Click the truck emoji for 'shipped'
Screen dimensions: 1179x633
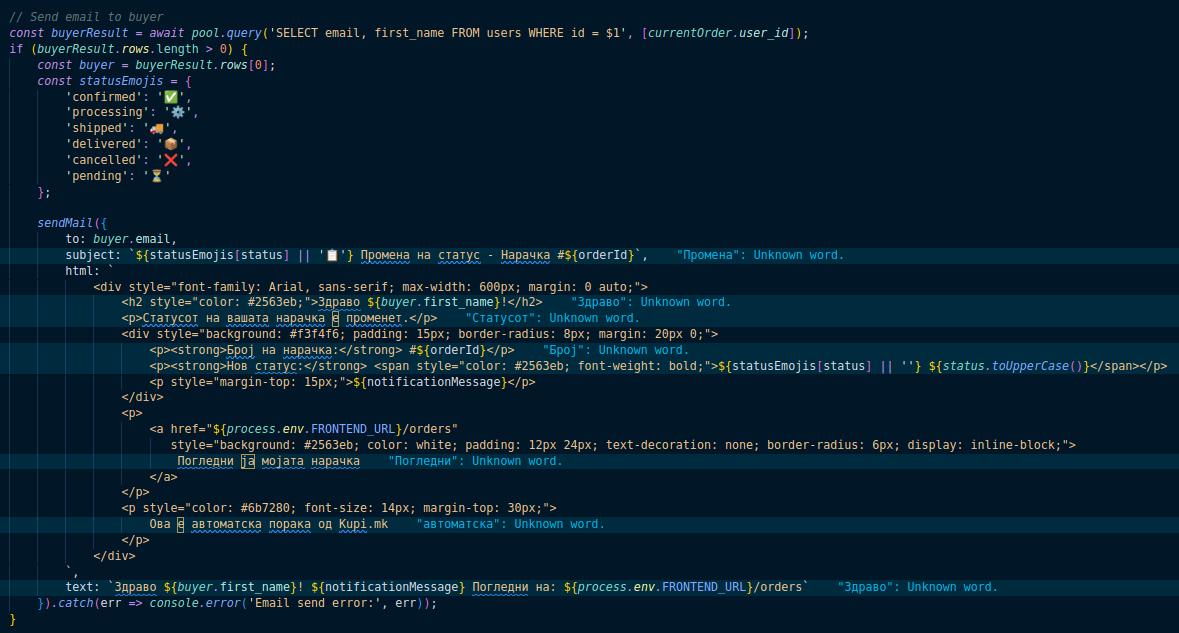156,129
